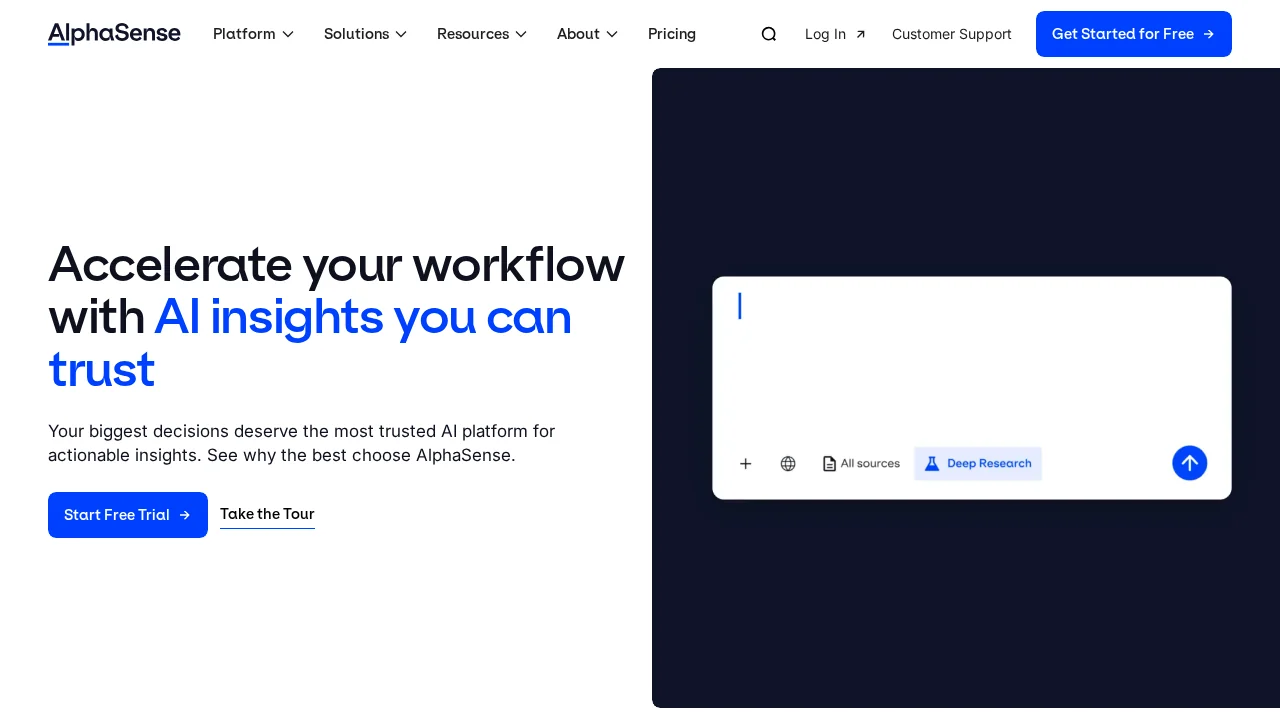This screenshot has height=720, width=1280.
Task: Open the Take the Tour link
Action: click(267, 514)
